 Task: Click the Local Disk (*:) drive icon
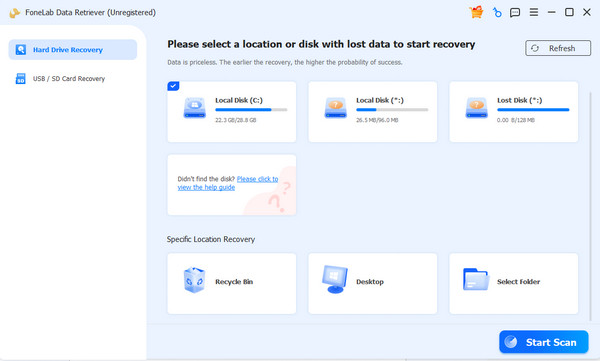(x=336, y=108)
